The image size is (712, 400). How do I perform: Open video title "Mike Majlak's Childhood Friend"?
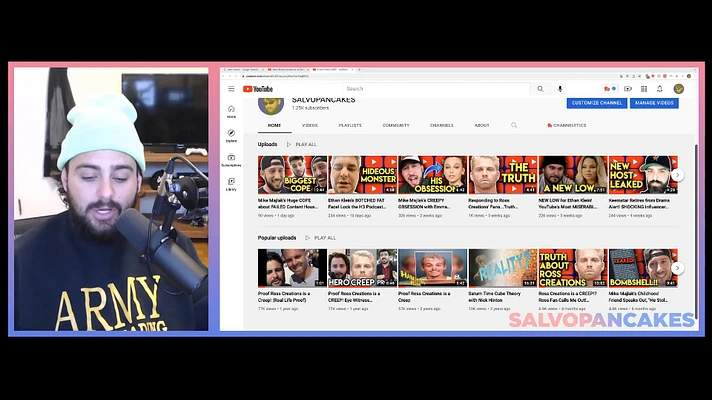tap(640, 297)
